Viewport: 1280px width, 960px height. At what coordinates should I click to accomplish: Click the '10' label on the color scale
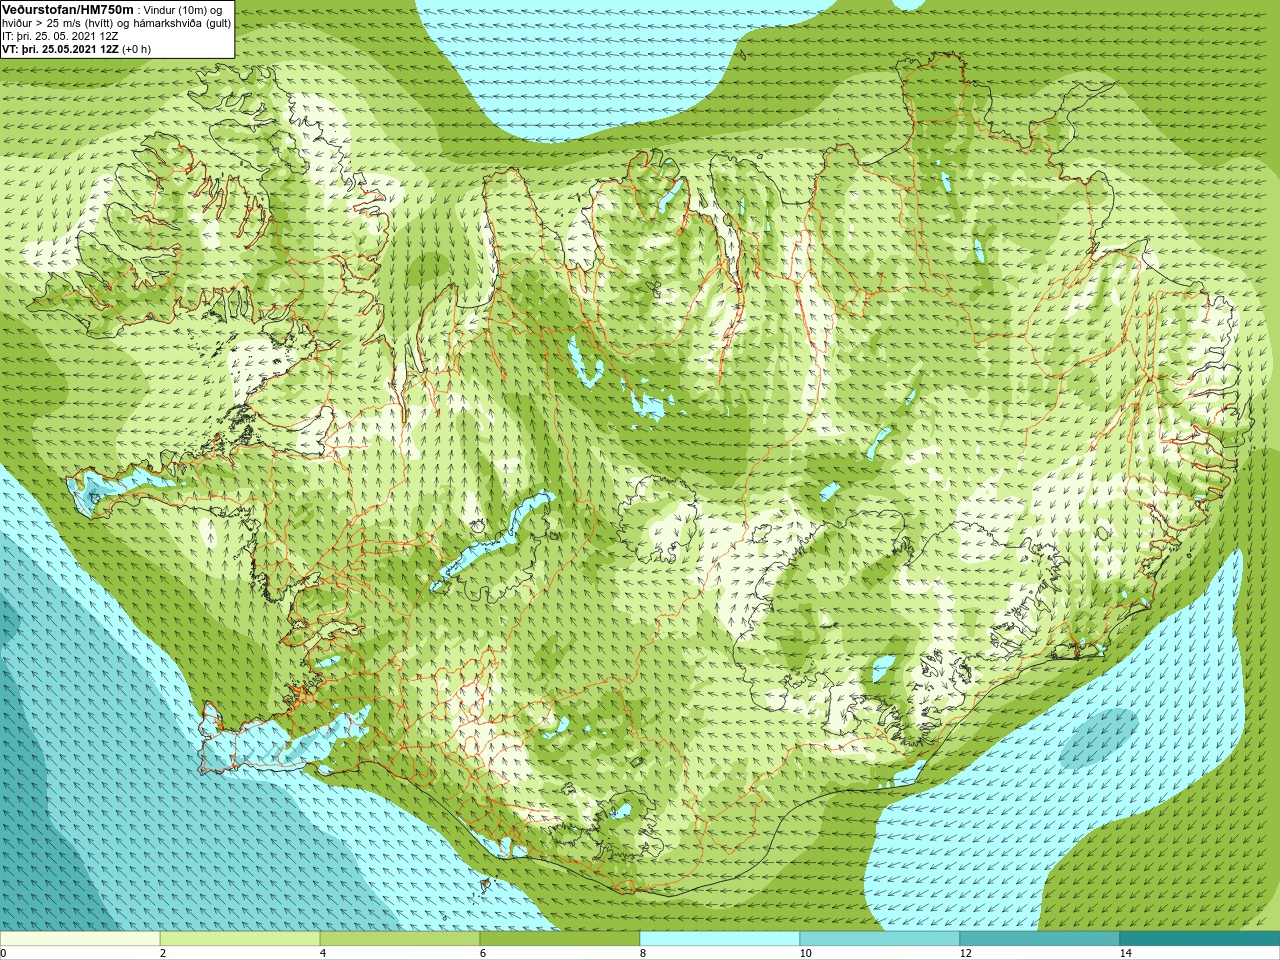[805, 953]
